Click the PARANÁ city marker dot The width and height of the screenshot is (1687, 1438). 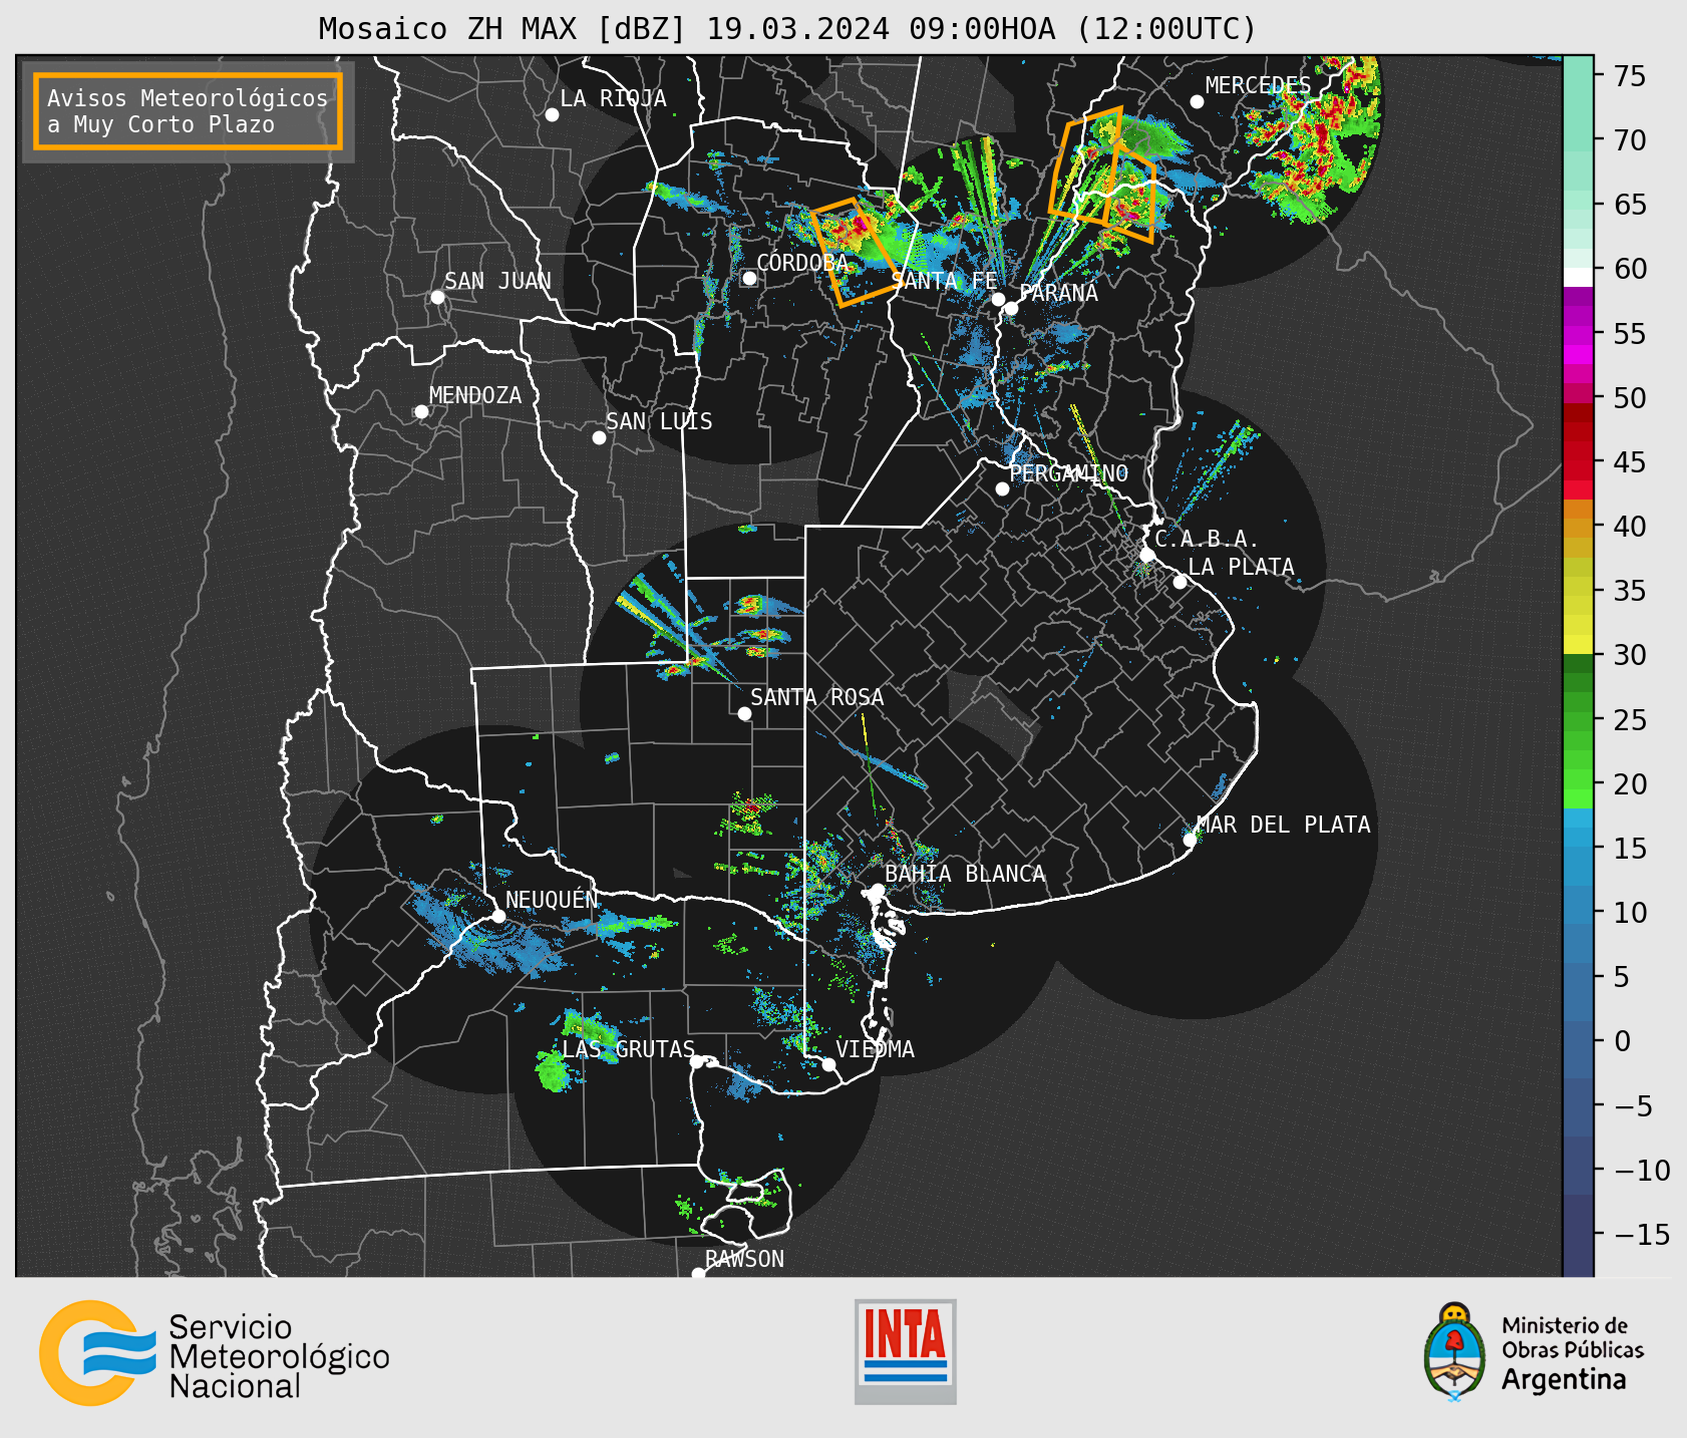pos(1011,308)
